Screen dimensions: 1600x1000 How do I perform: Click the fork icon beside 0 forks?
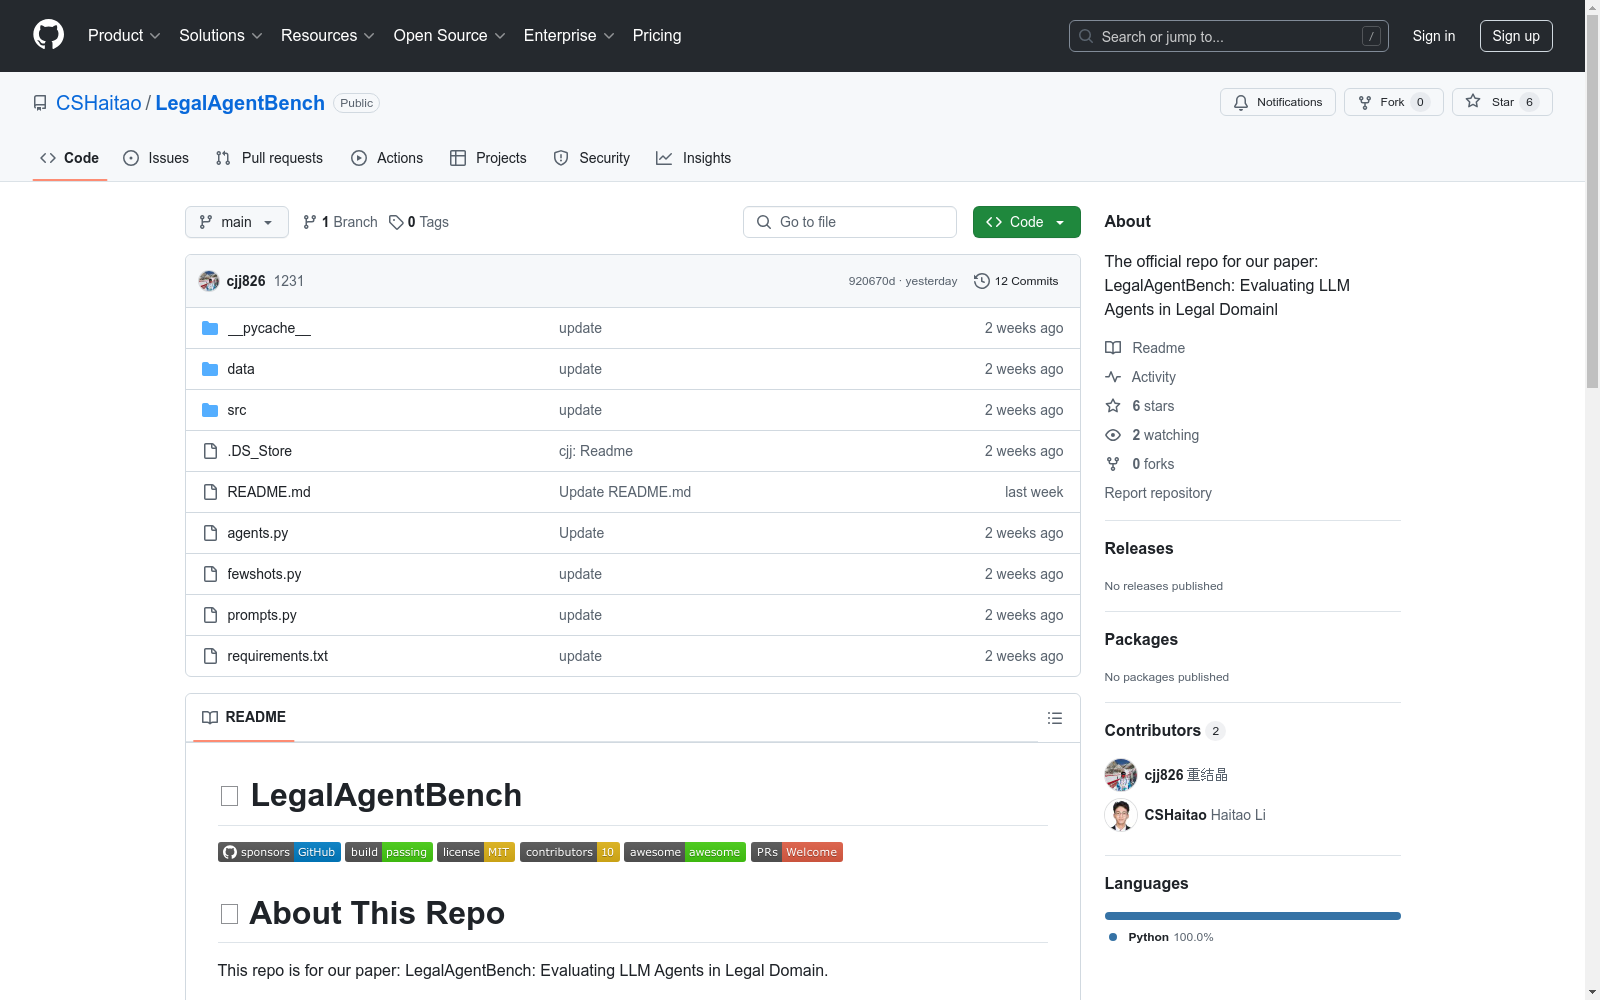[1113, 464]
